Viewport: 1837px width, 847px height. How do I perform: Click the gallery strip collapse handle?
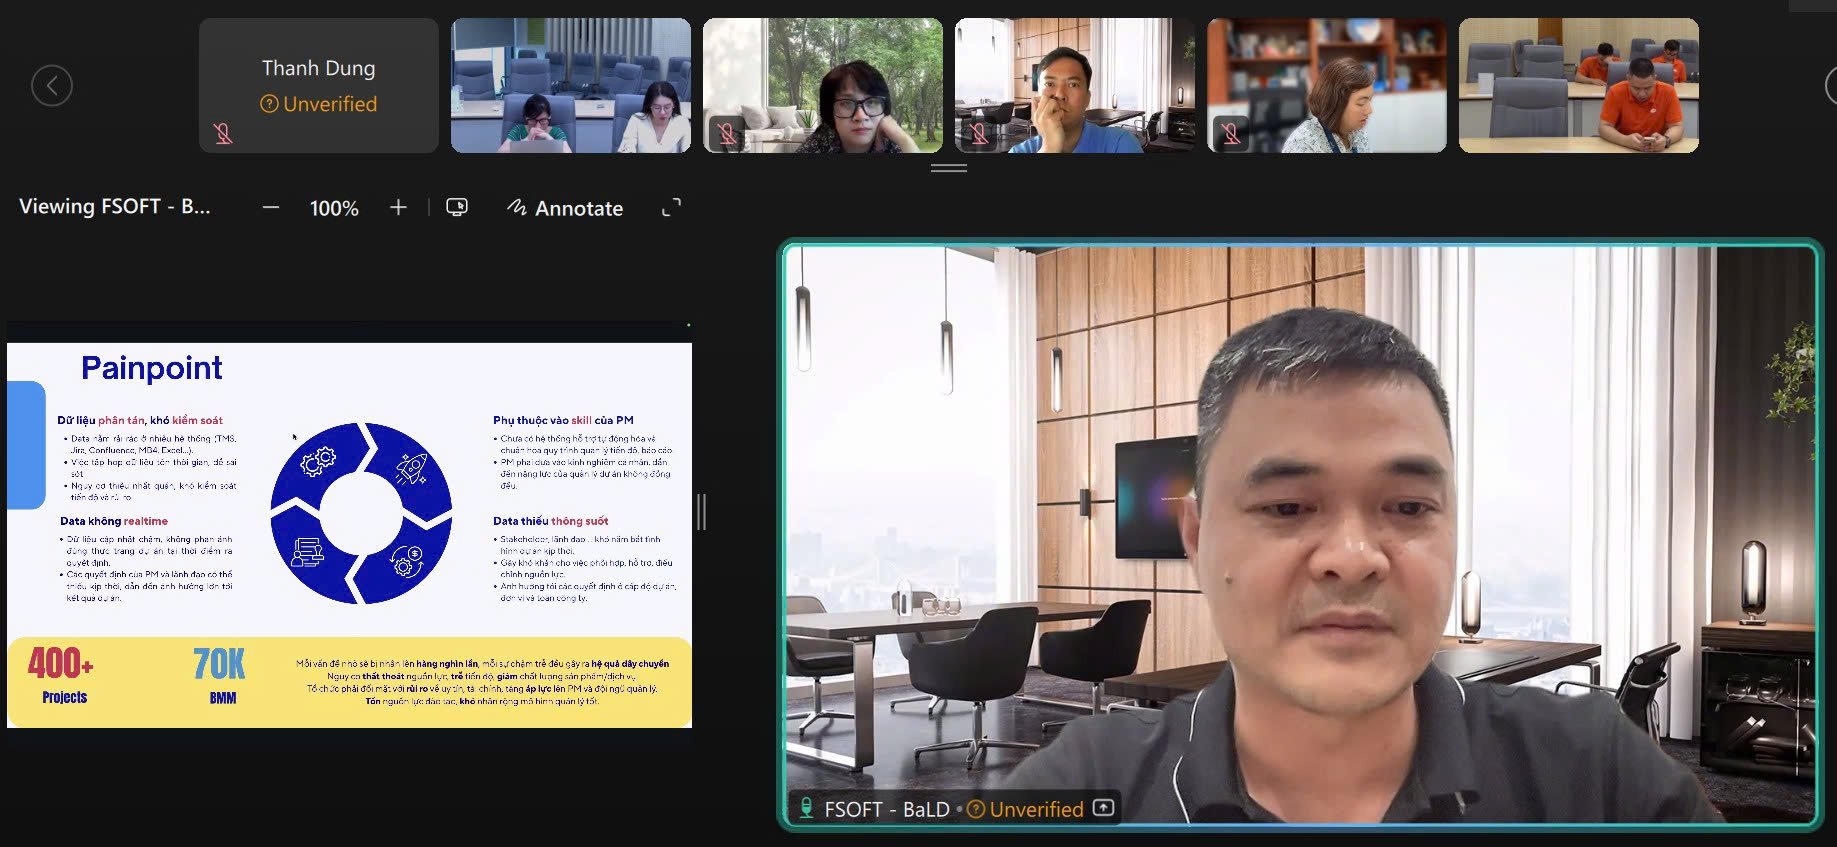(x=948, y=168)
